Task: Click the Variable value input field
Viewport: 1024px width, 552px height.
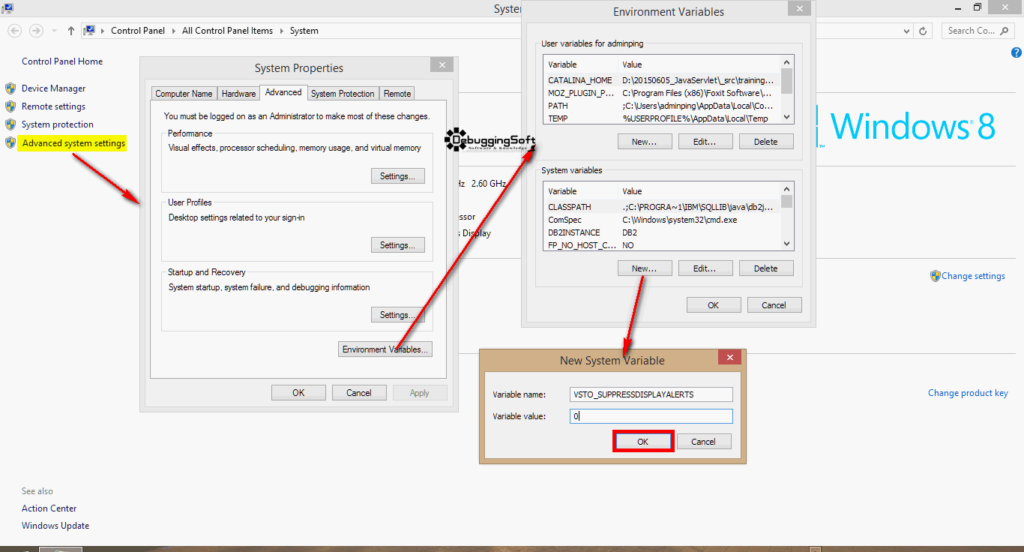Action: click(x=651, y=416)
